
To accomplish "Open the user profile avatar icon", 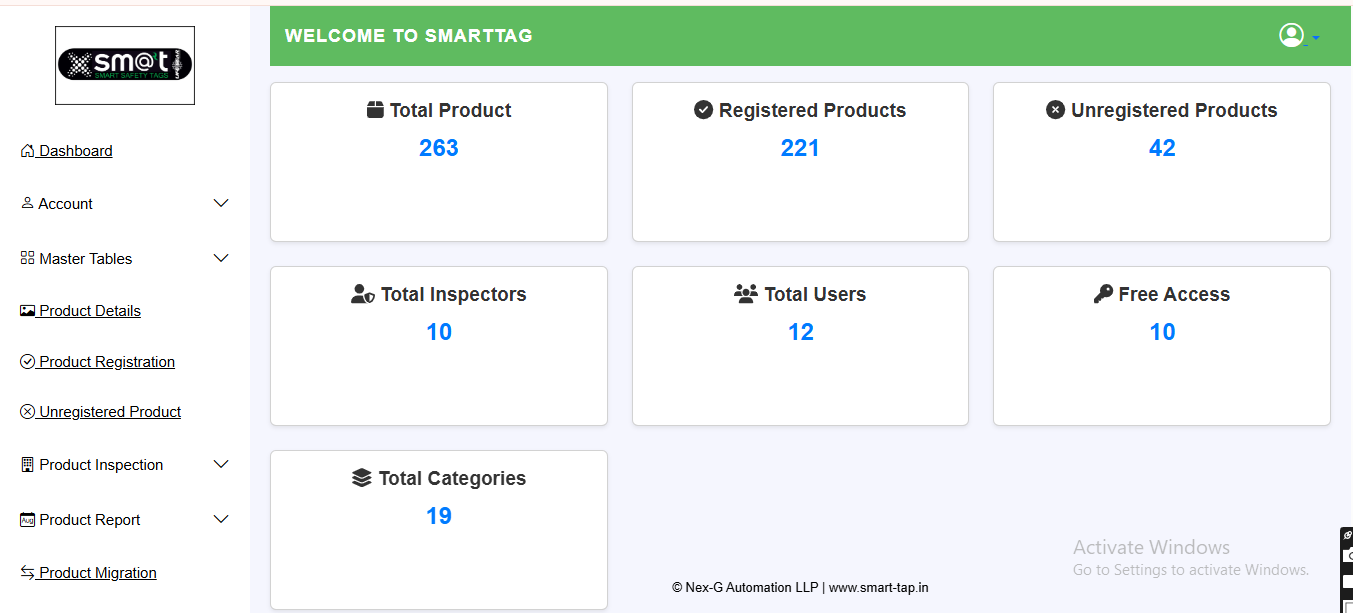I will [x=1291, y=35].
